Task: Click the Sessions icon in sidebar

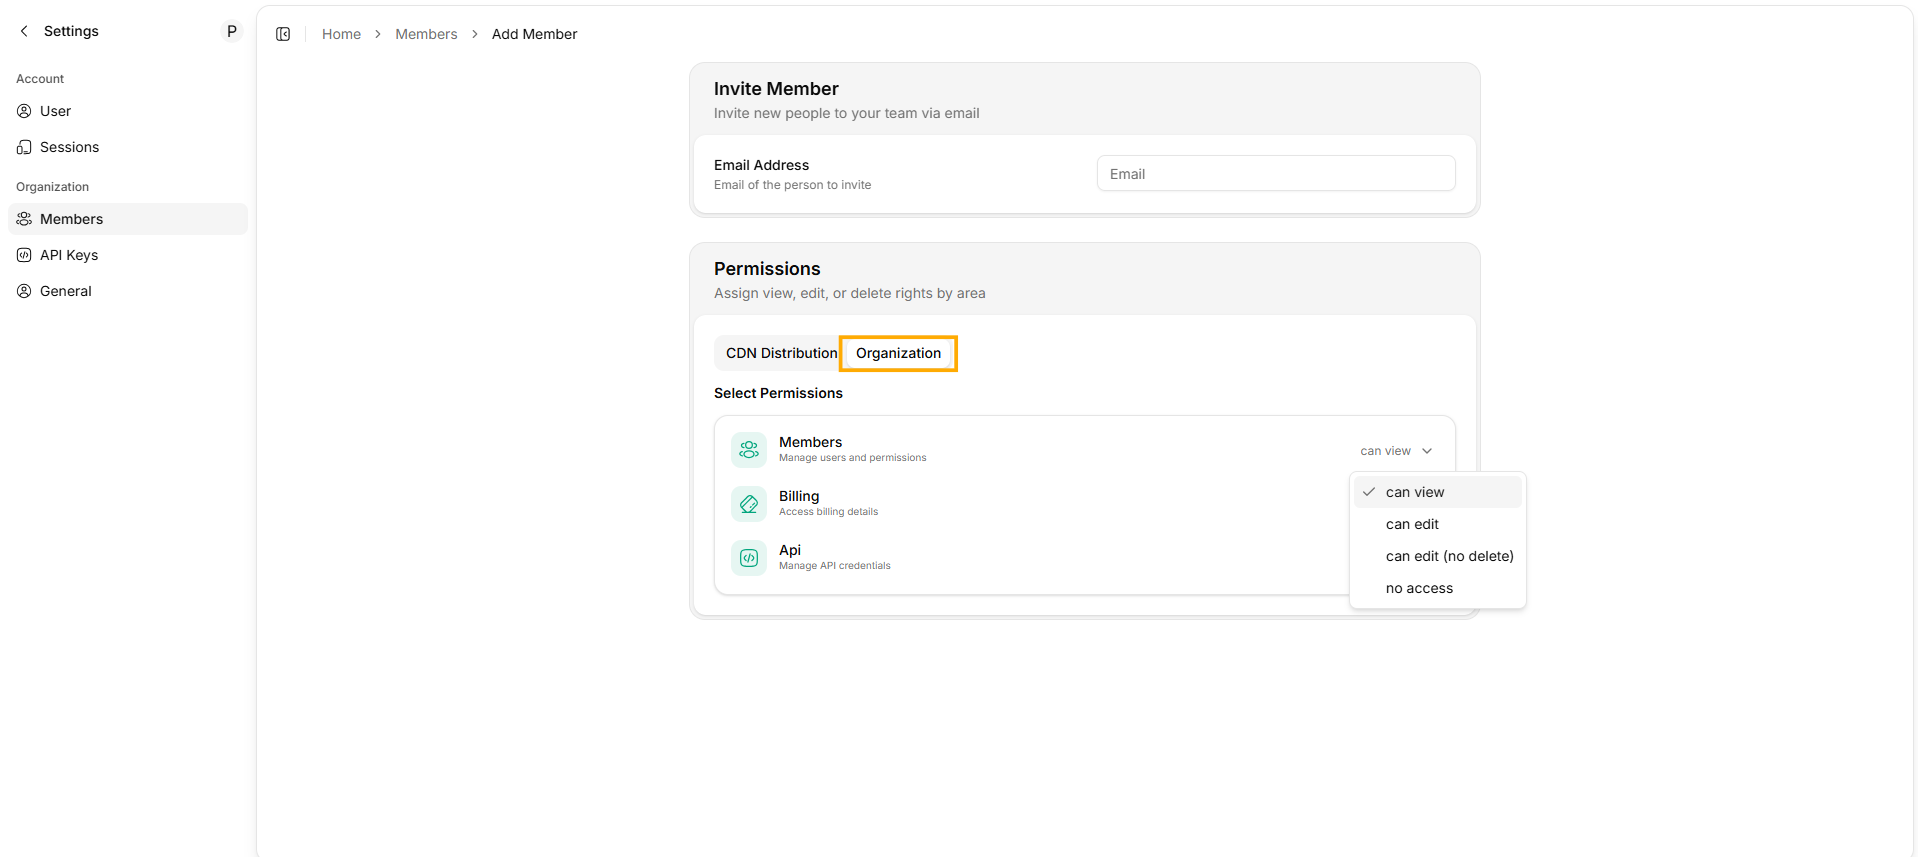Action: pyautogui.click(x=24, y=147)
